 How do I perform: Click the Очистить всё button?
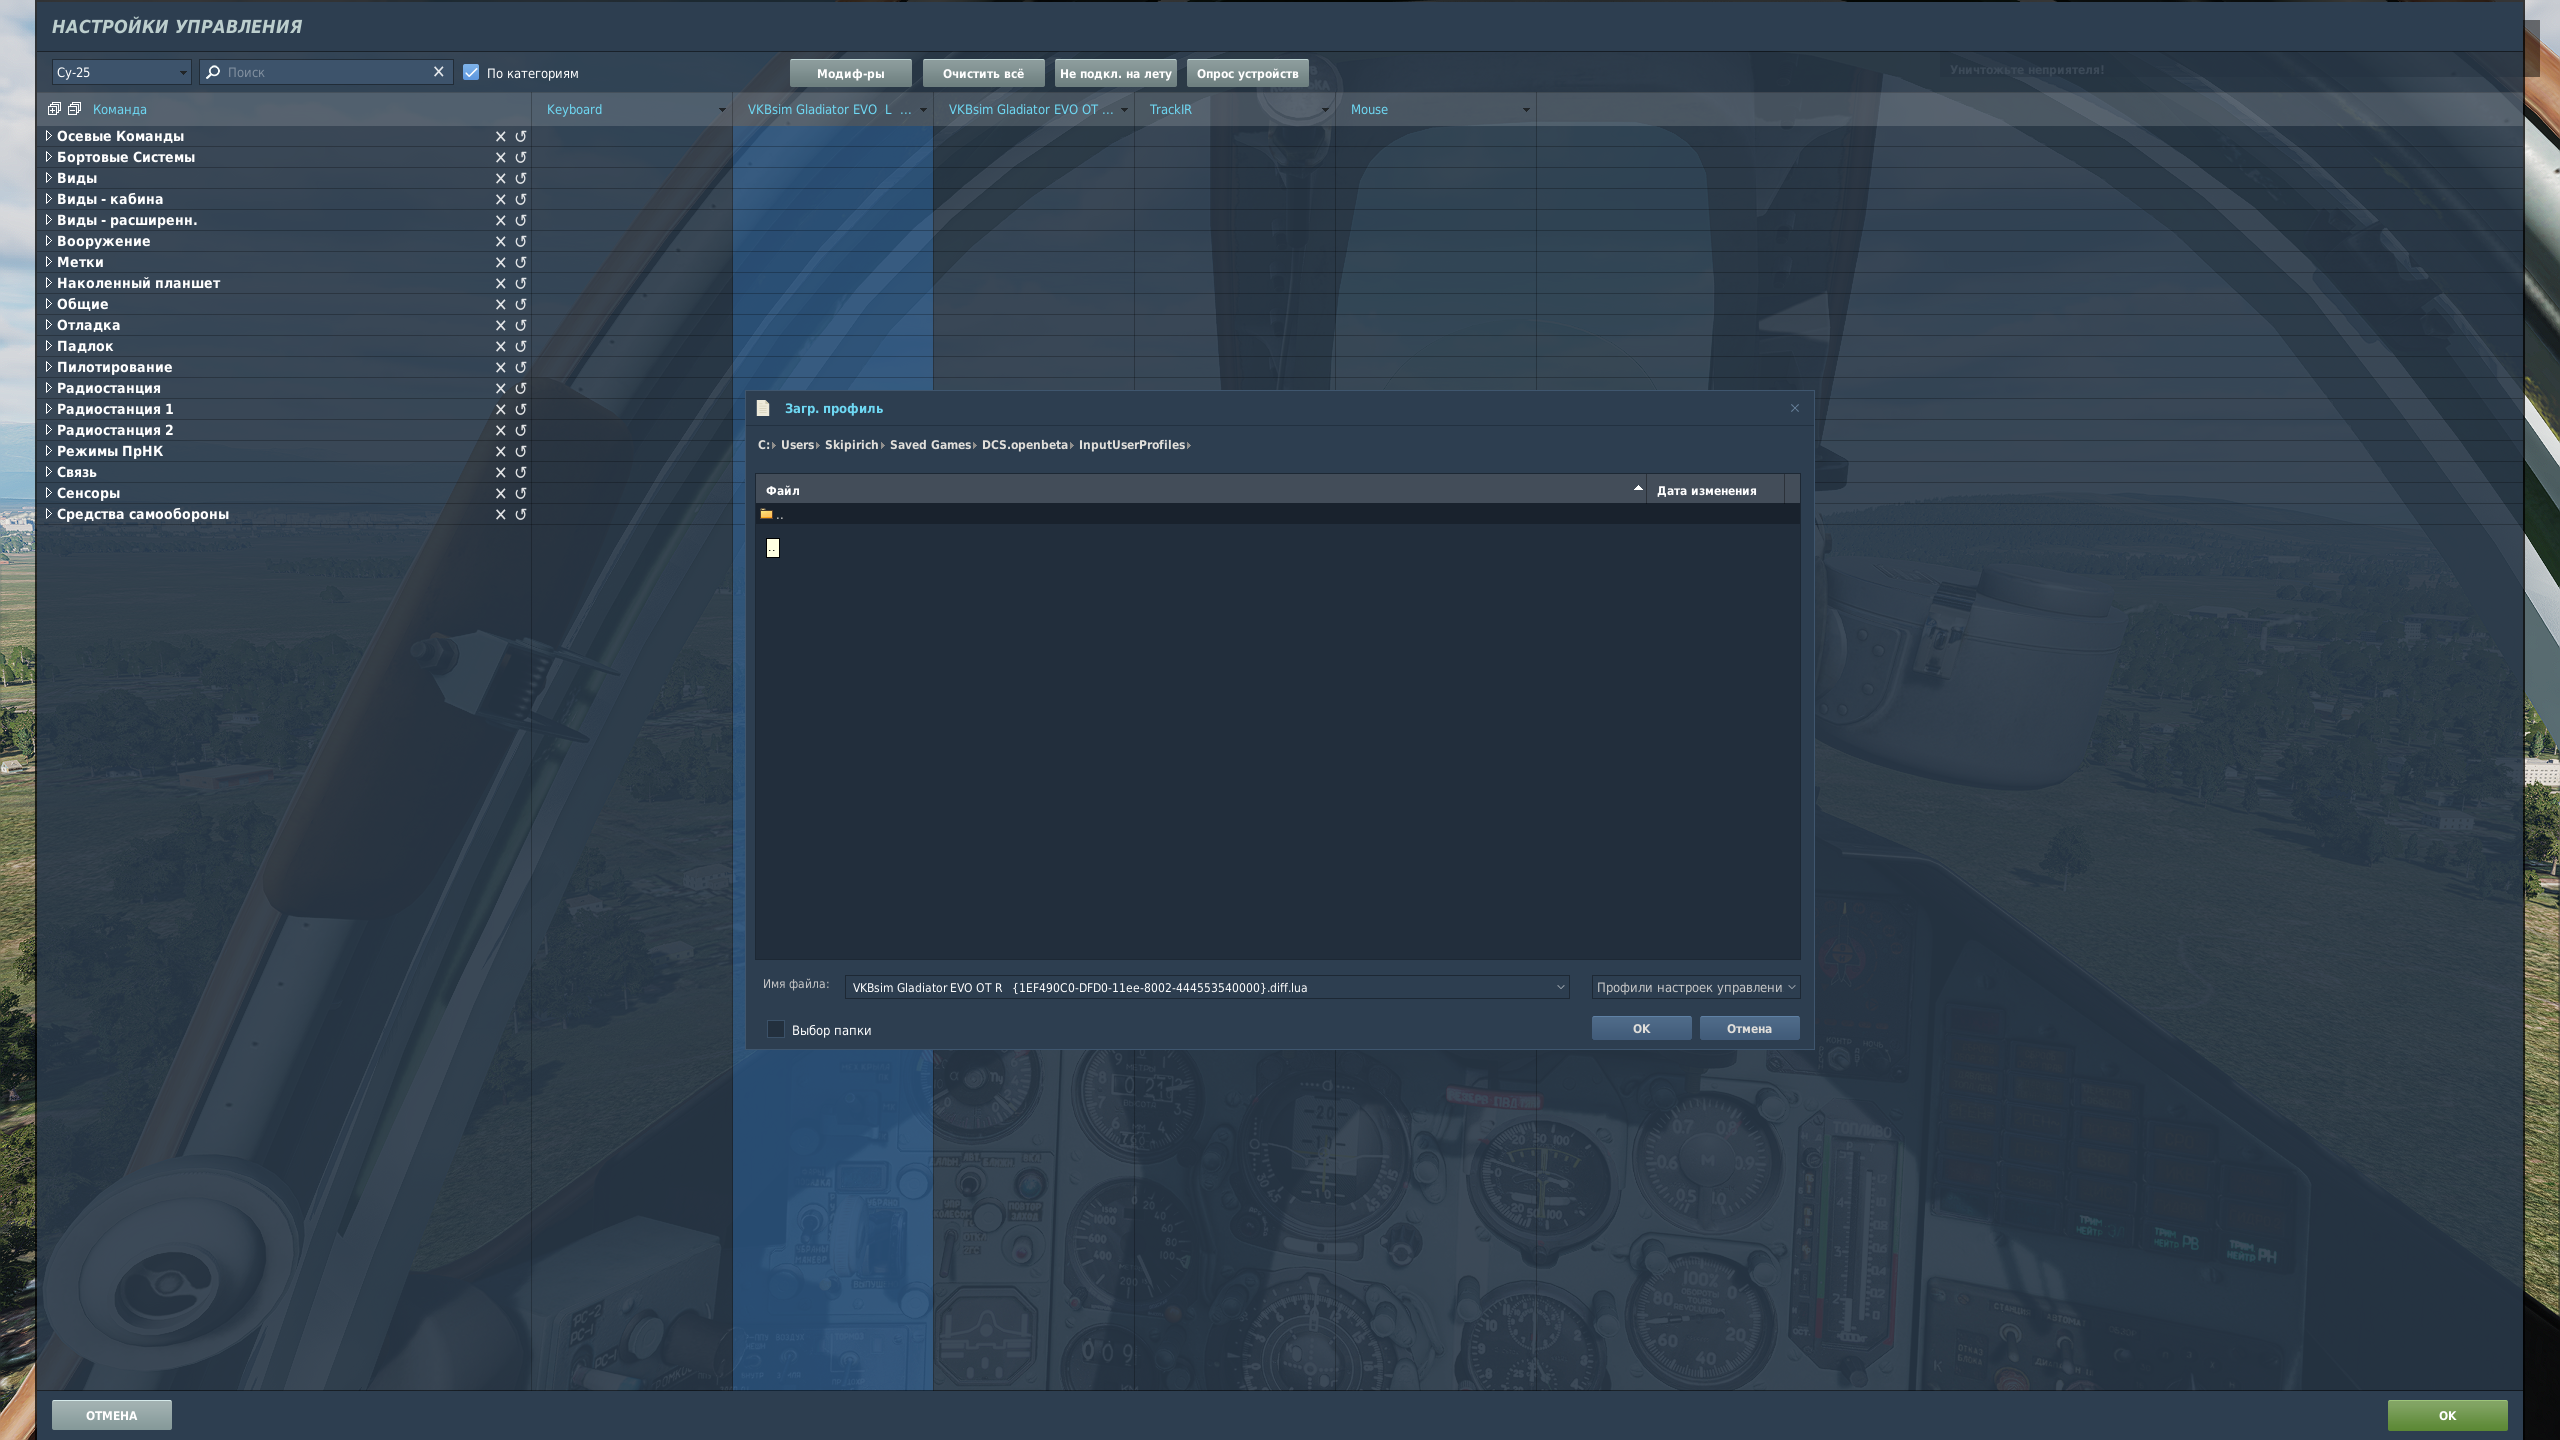click(x=983, y=73)
